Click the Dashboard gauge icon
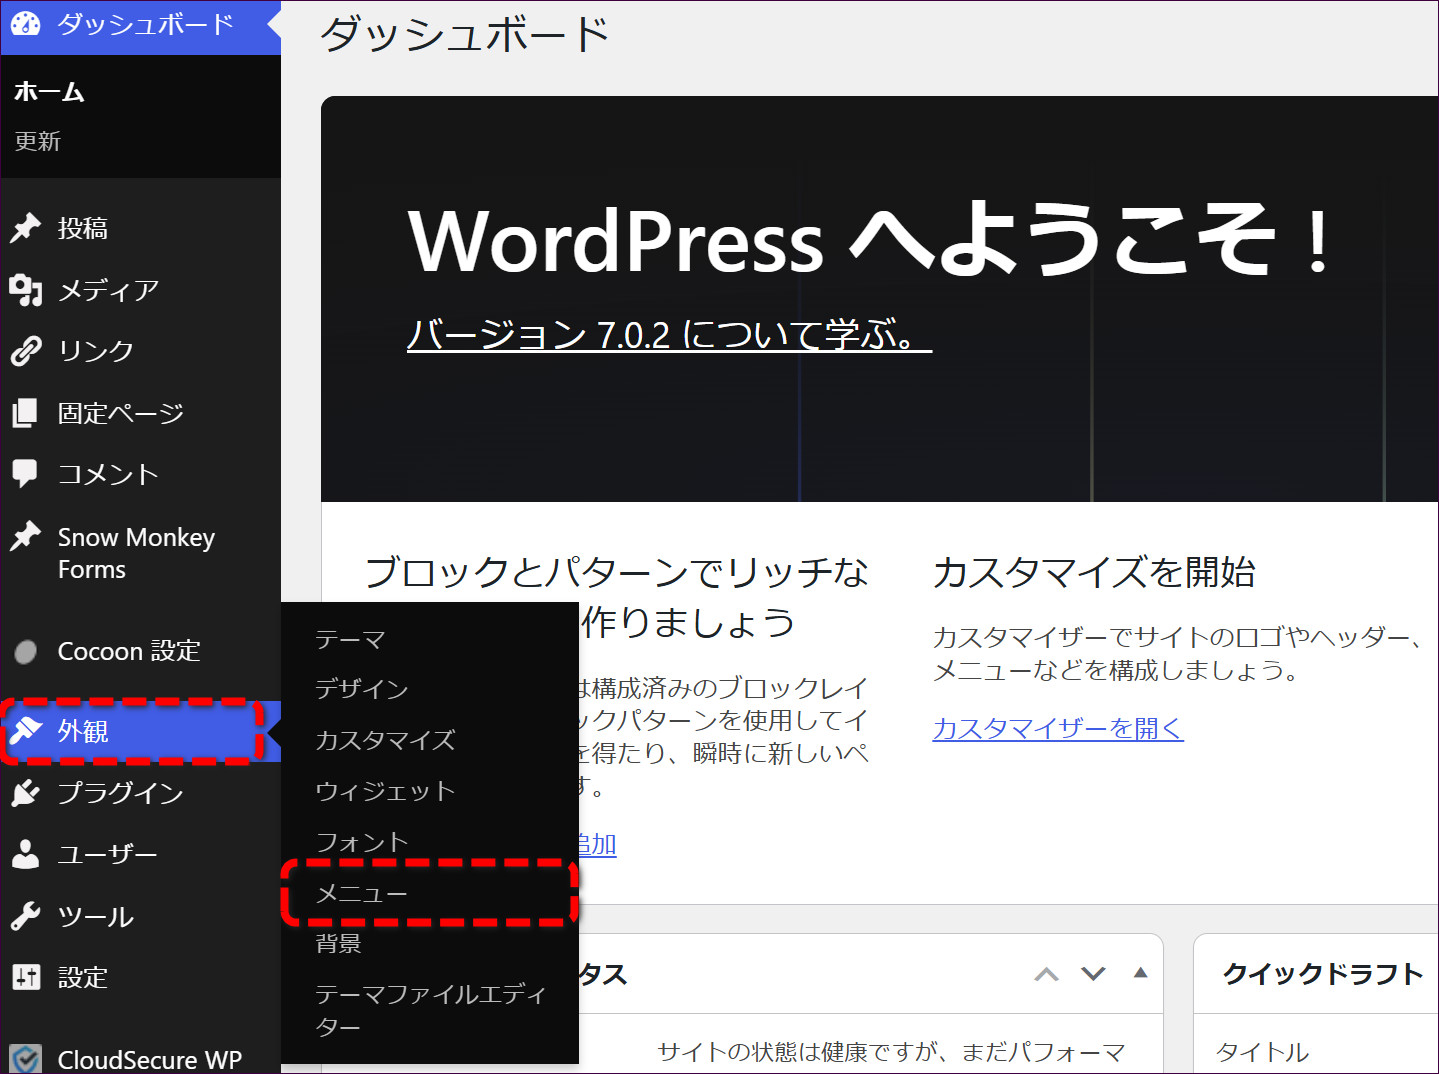This screenshot has width=1439, height=1074. 26,24
